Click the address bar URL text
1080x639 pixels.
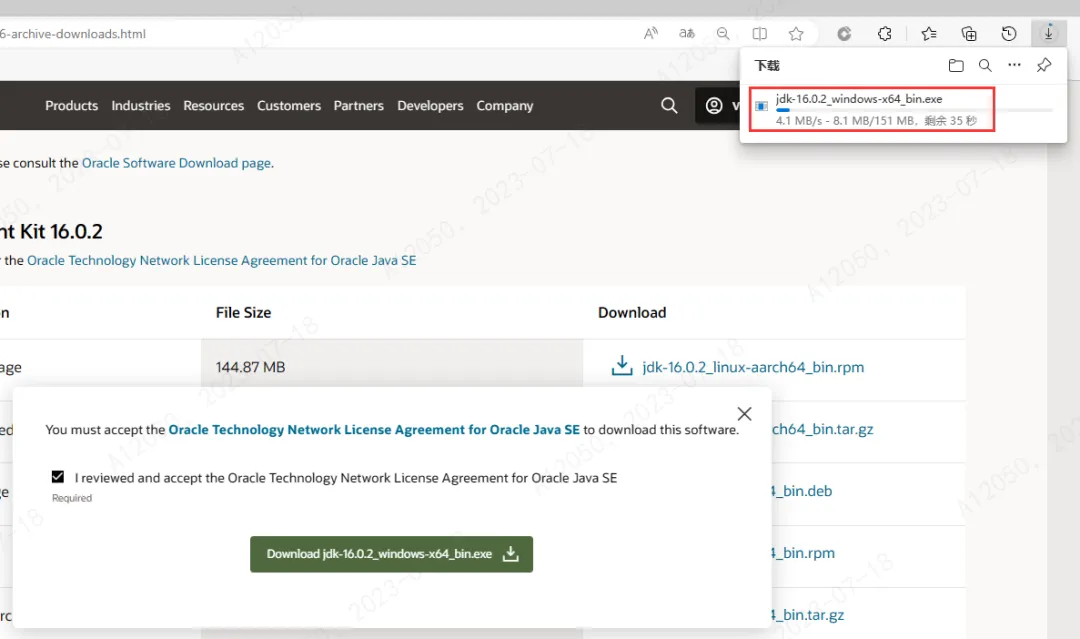[72, 34]
